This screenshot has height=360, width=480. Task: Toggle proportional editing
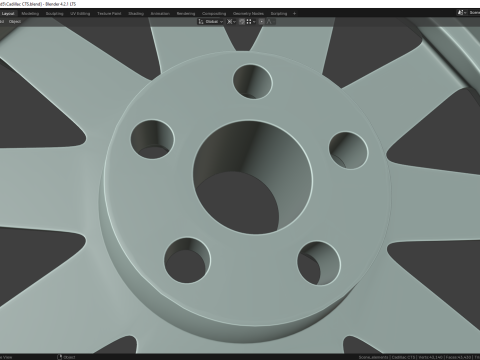click(x=262, y=22)
